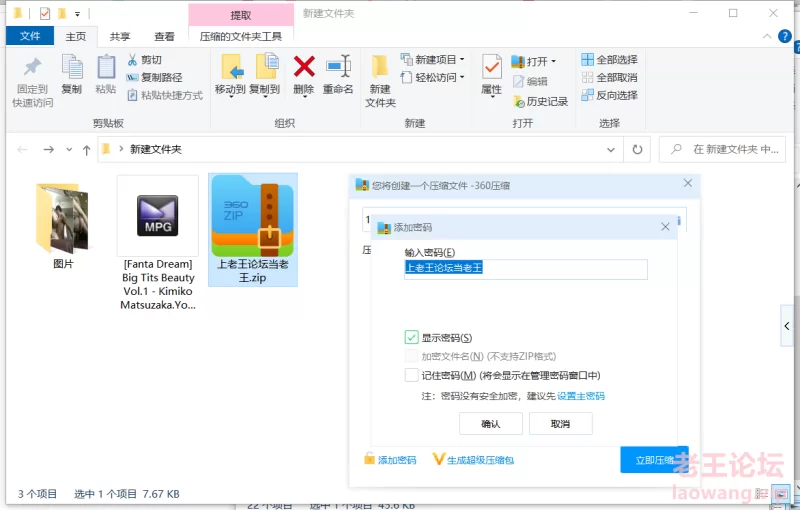Click the 提取 extract context tab

click(241, 15)
